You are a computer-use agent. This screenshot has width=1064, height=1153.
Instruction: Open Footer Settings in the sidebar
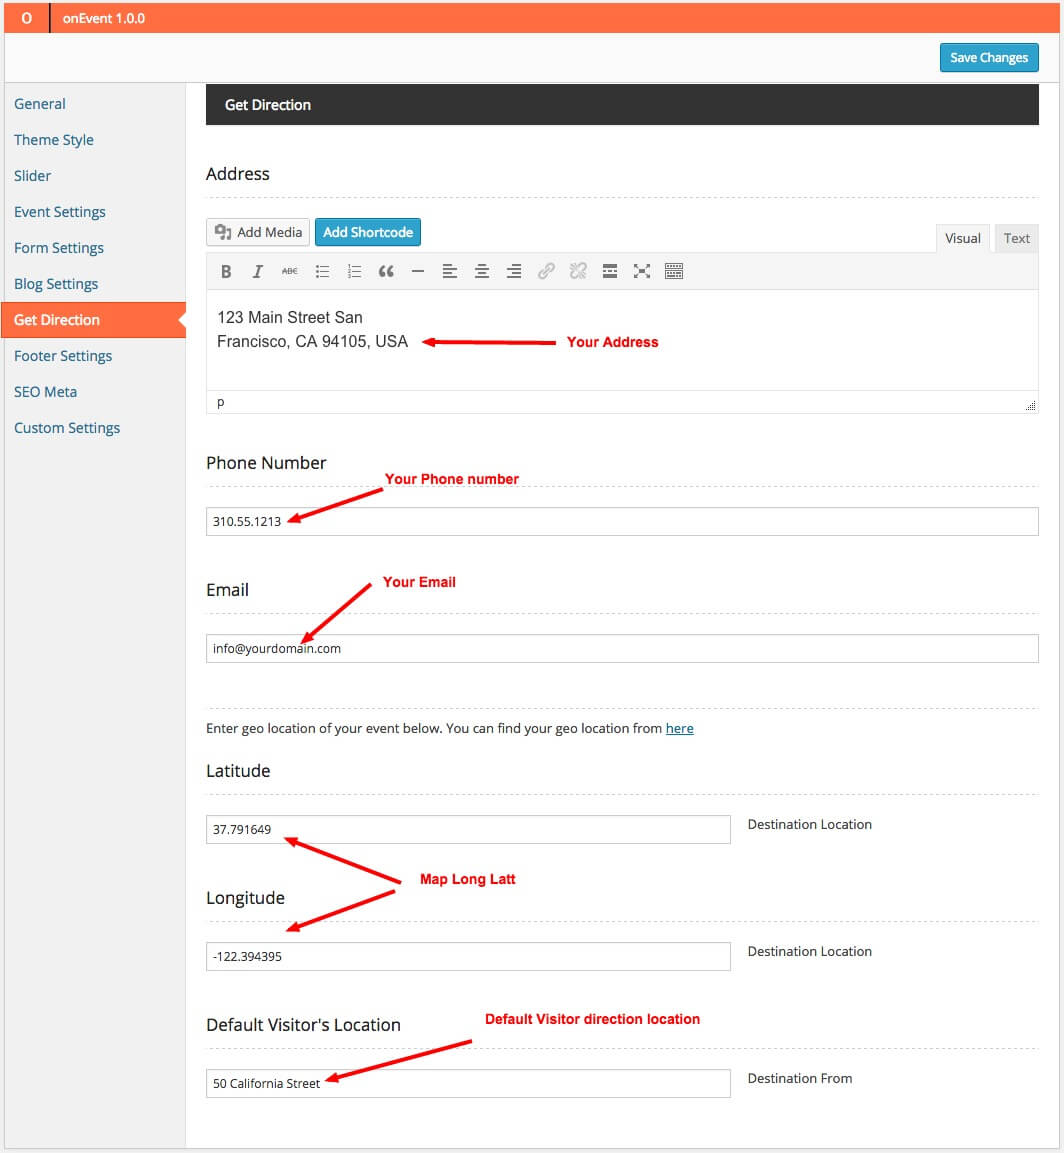63,356
